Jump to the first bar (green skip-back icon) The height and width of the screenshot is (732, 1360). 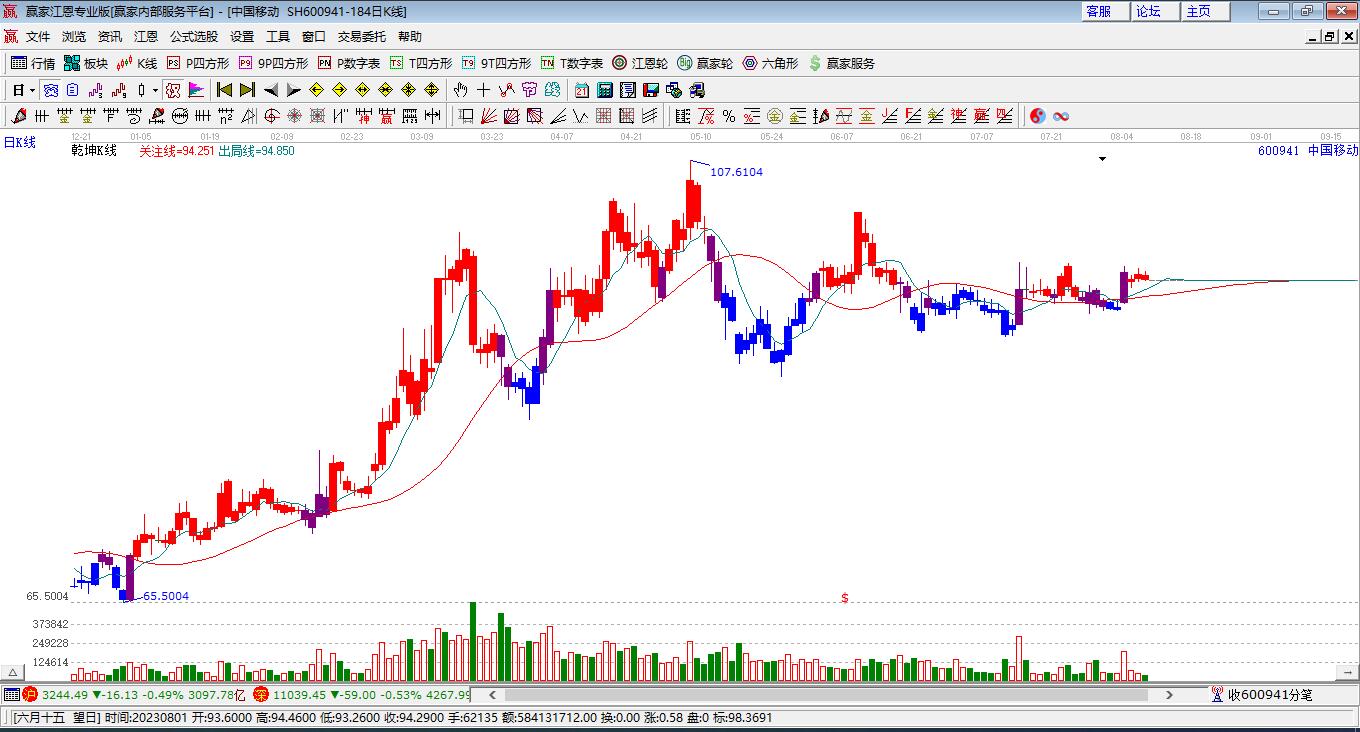coord(224,90)
